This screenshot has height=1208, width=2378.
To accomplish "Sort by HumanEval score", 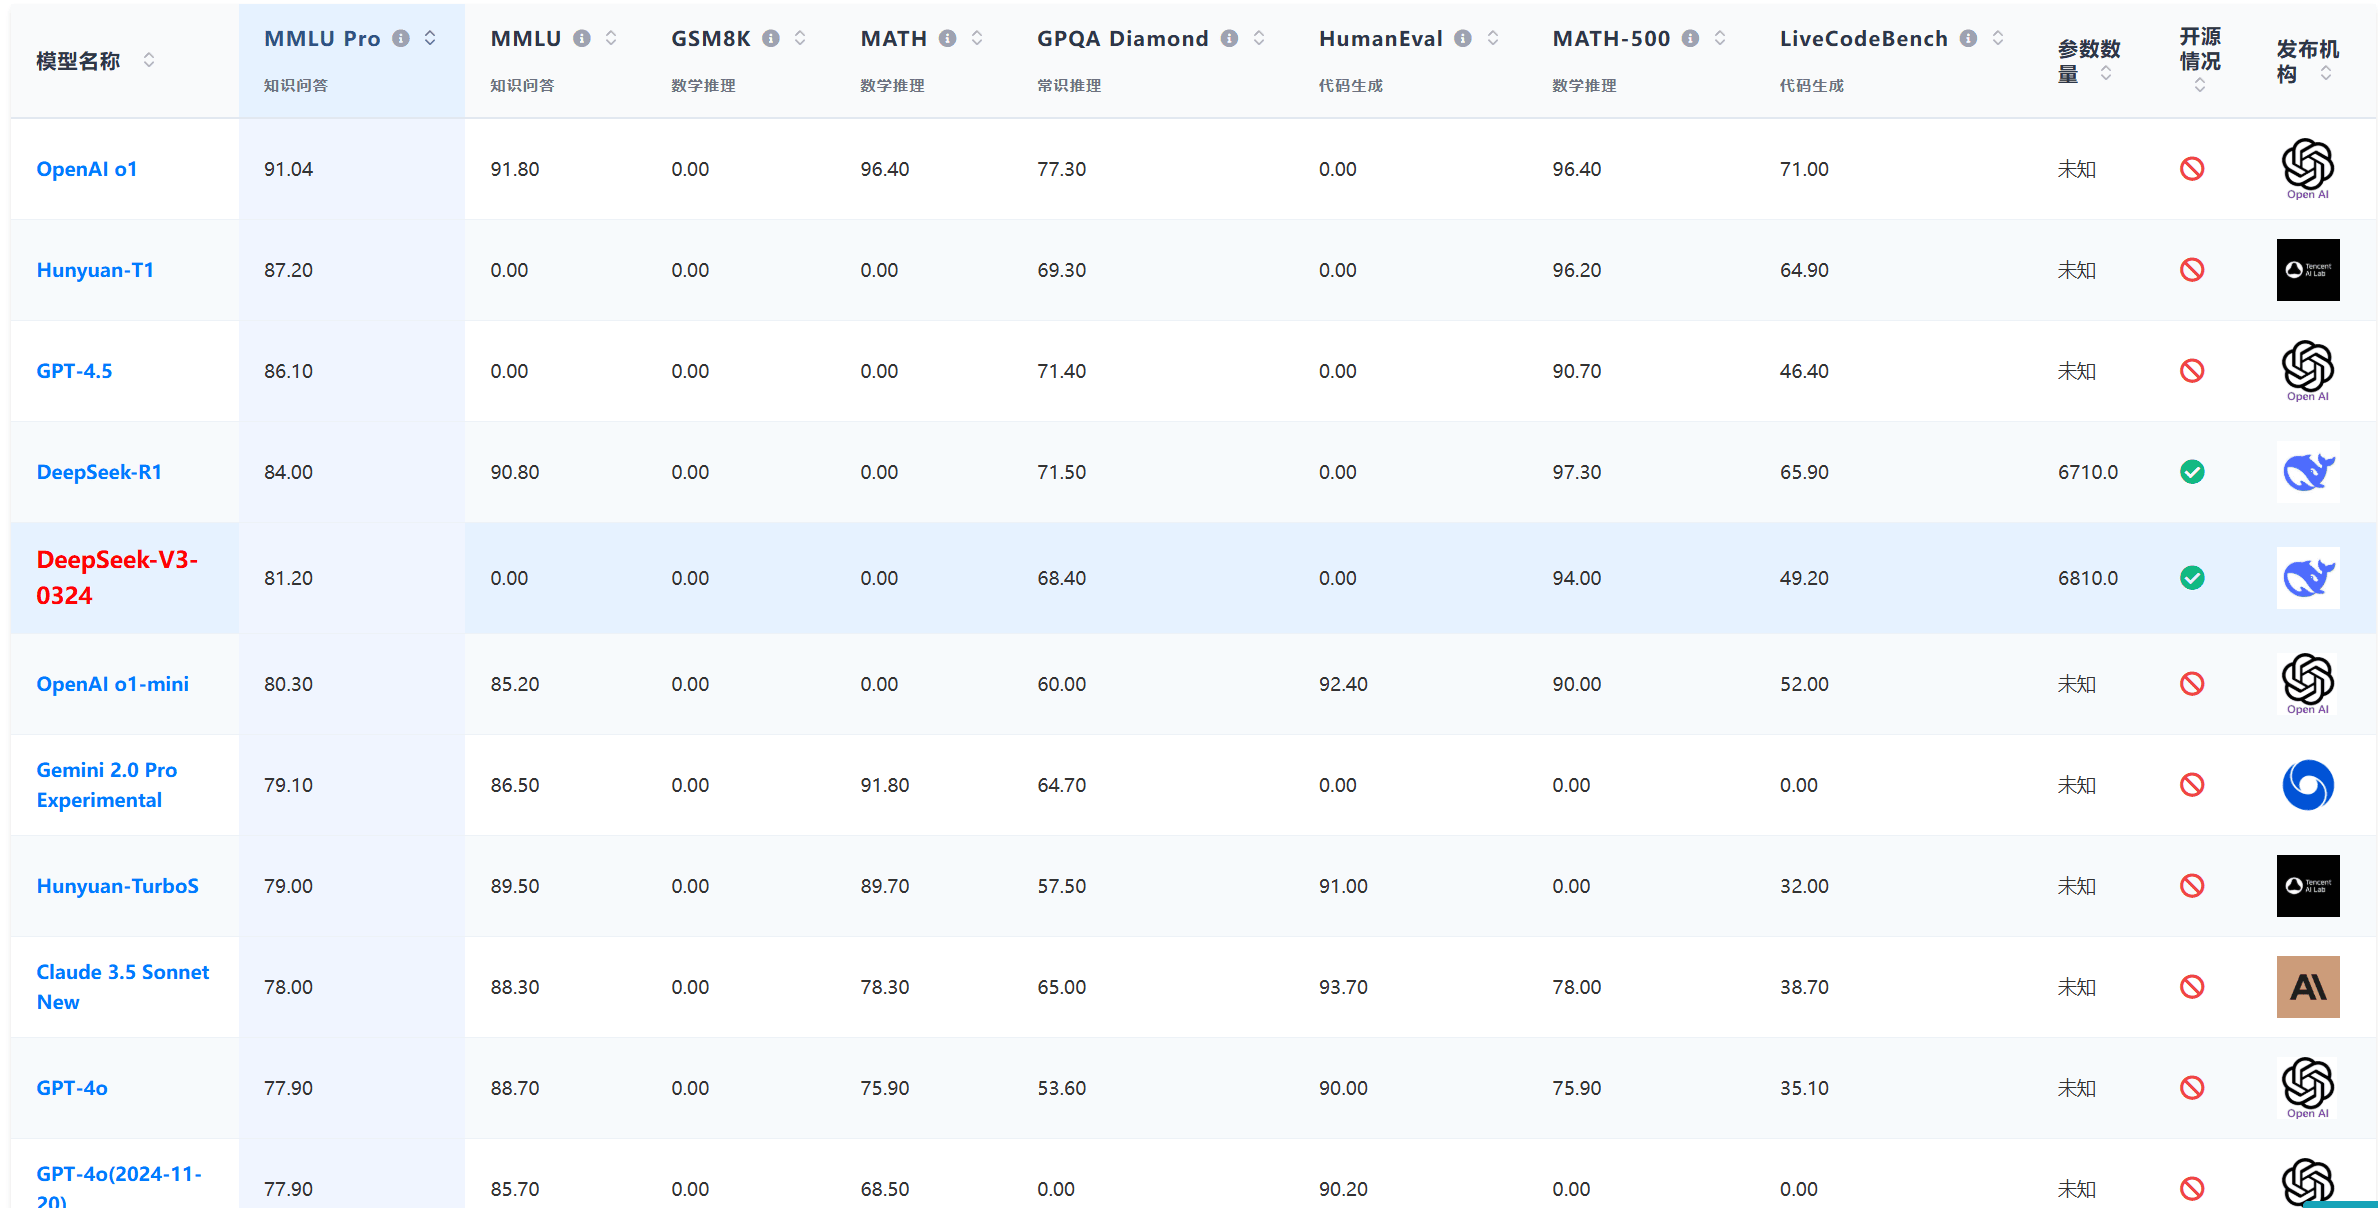I will point(1493,38).
